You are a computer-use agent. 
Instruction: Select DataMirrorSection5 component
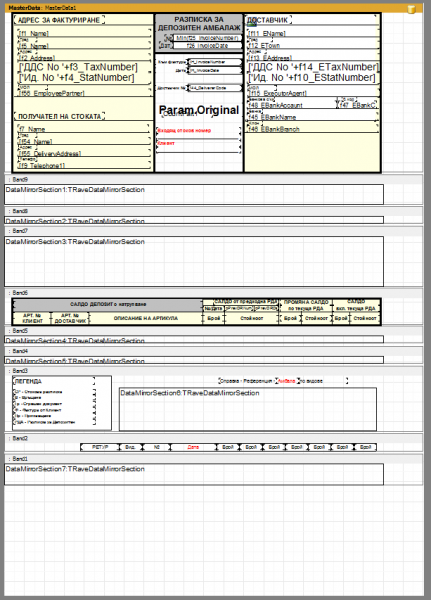point(194,360)
